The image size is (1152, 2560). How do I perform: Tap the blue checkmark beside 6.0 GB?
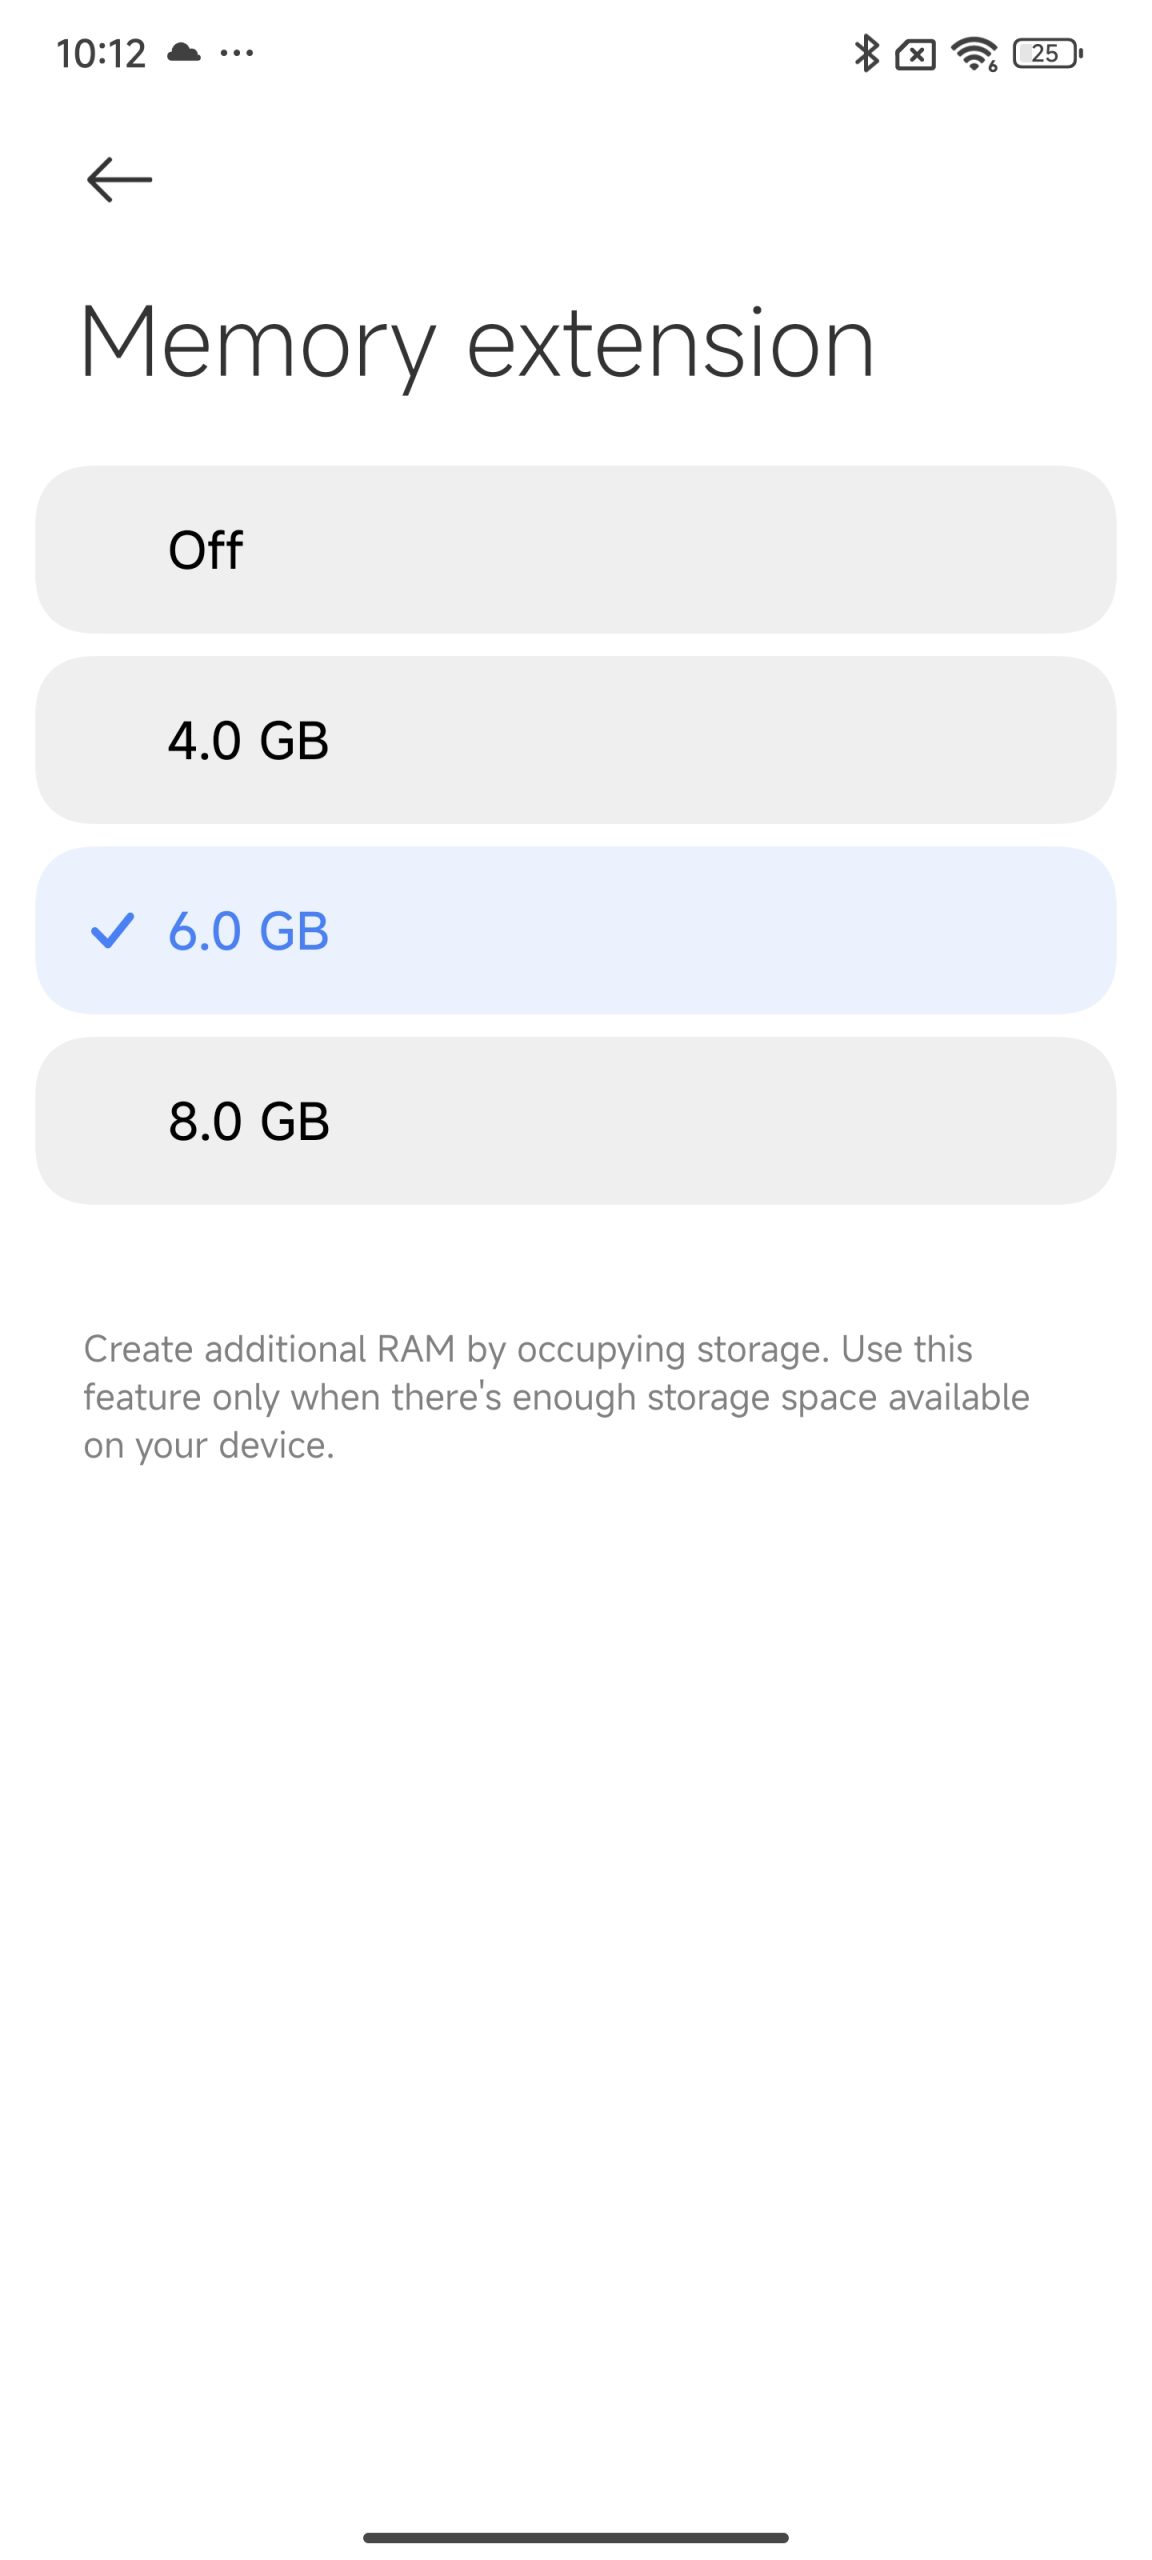pyautogui.click(x=112, y=930)
